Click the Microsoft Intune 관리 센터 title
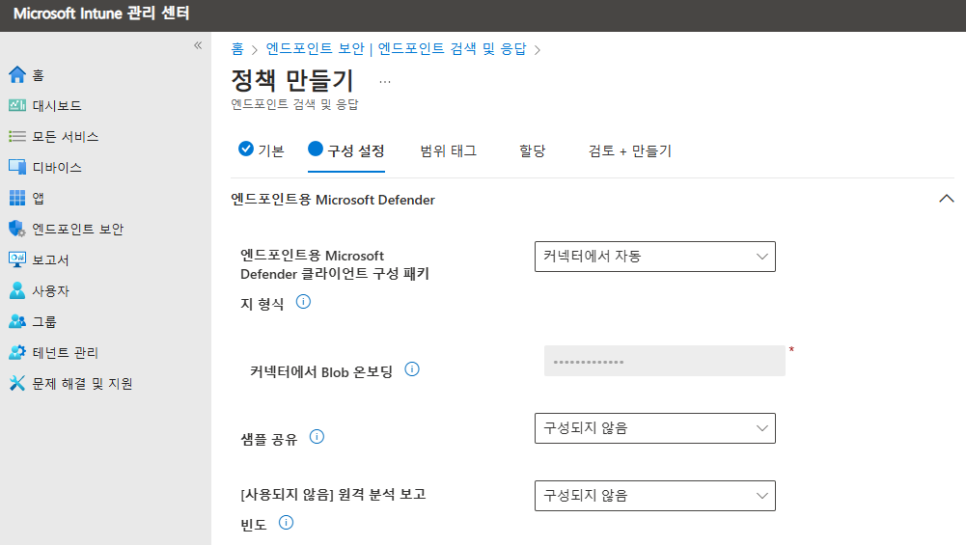 101,14
